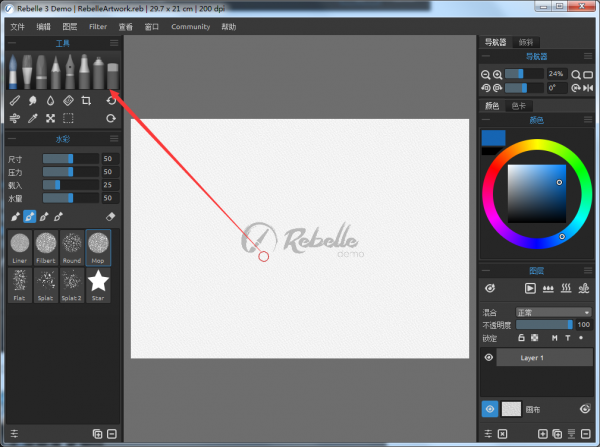Screen dimensions: 600x447
Task: Open the Community menu
Action: point(190,27)
